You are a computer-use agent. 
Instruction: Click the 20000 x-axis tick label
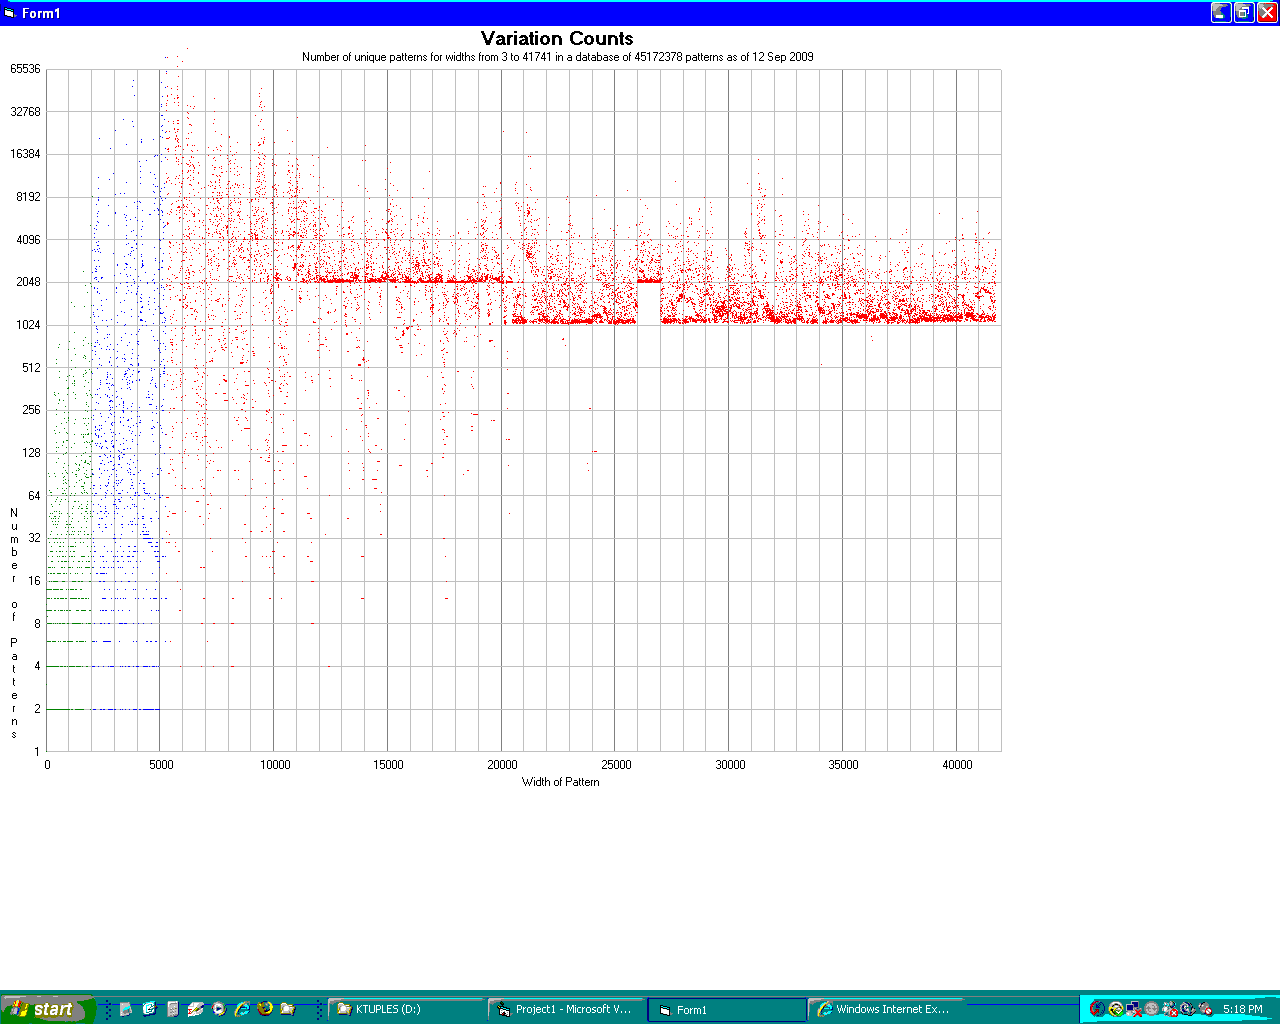click(x=502, y=765)
